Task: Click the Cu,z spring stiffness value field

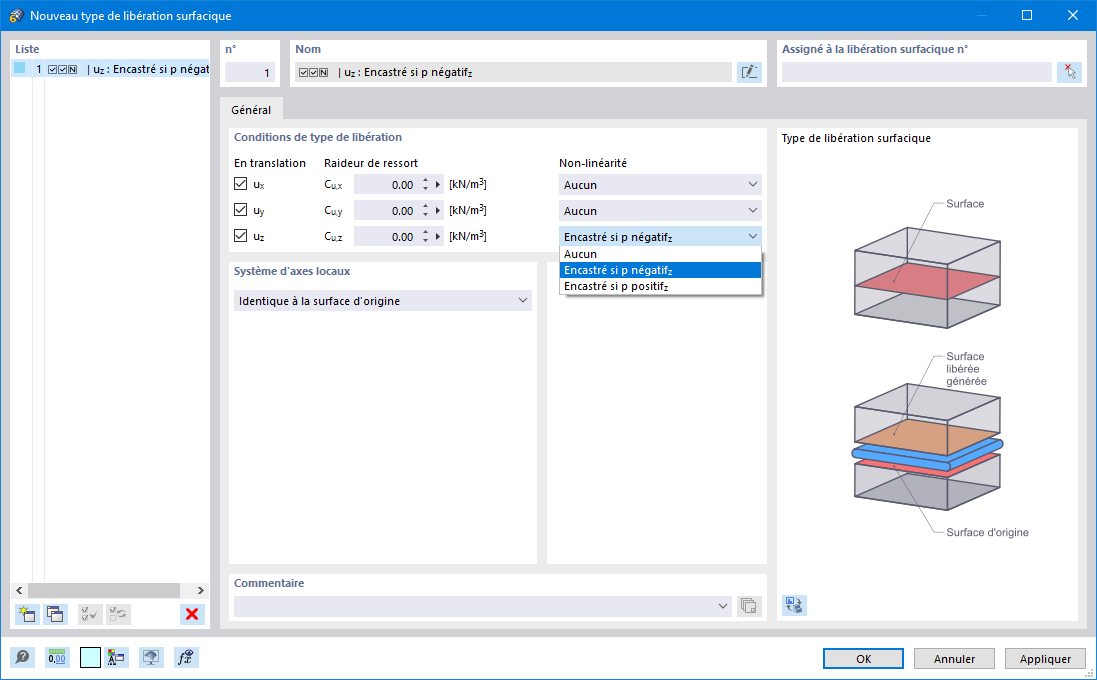Action: point(385,236)
